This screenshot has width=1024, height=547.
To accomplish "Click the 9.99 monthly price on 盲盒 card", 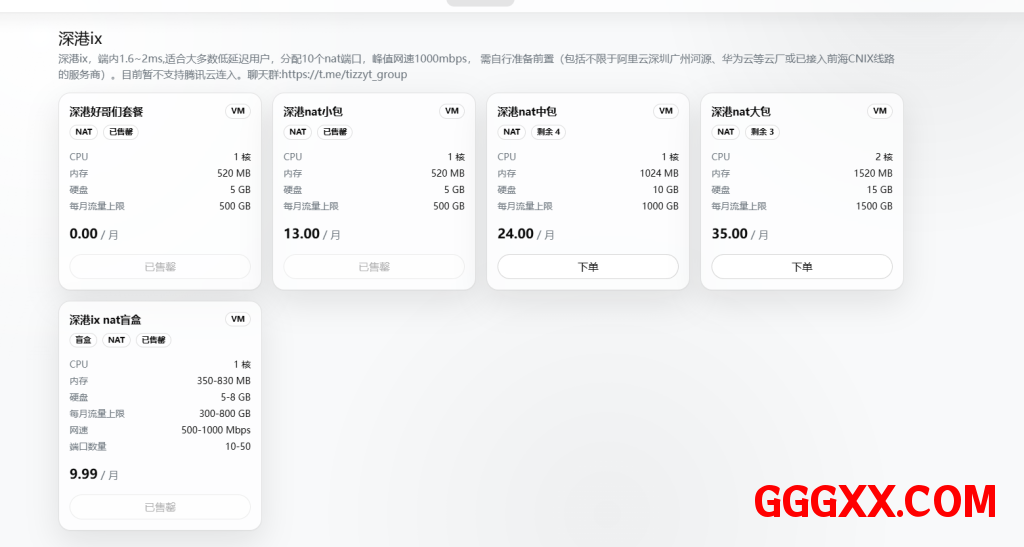I will (84, 474).
